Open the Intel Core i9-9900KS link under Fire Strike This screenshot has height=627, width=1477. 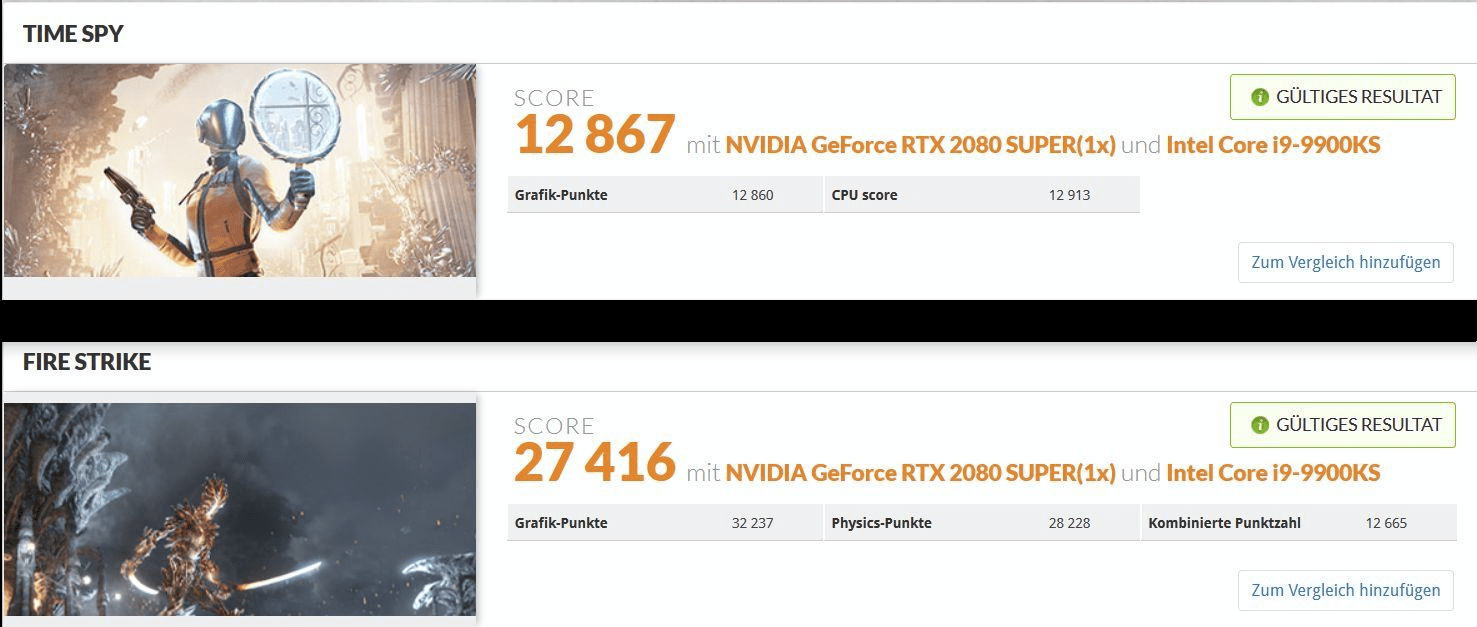(1272, 473)
